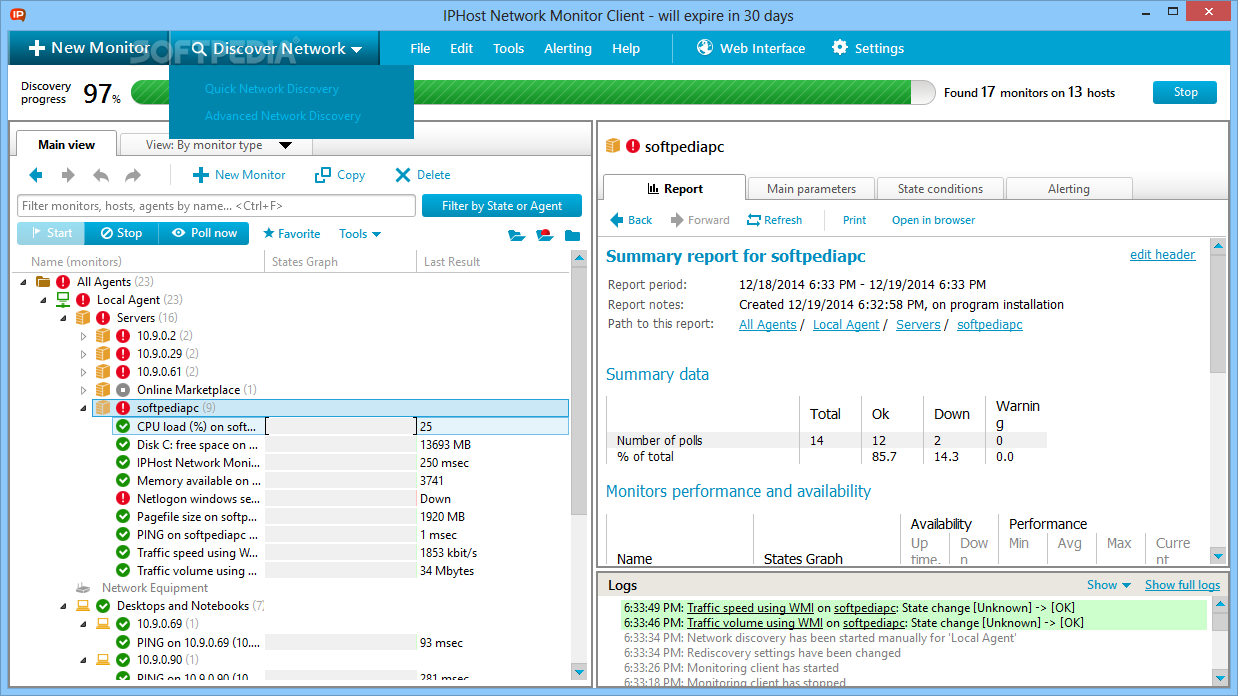
Task: Click the undo arrow icon
Action: point(101,175)
